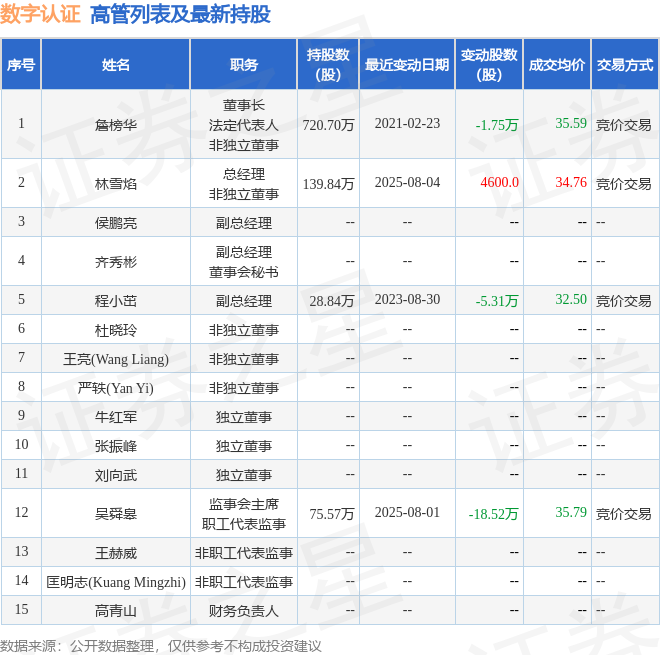660x655 pixels.
Task: Click the name 齐秀彬
Action: coord(116,262)
